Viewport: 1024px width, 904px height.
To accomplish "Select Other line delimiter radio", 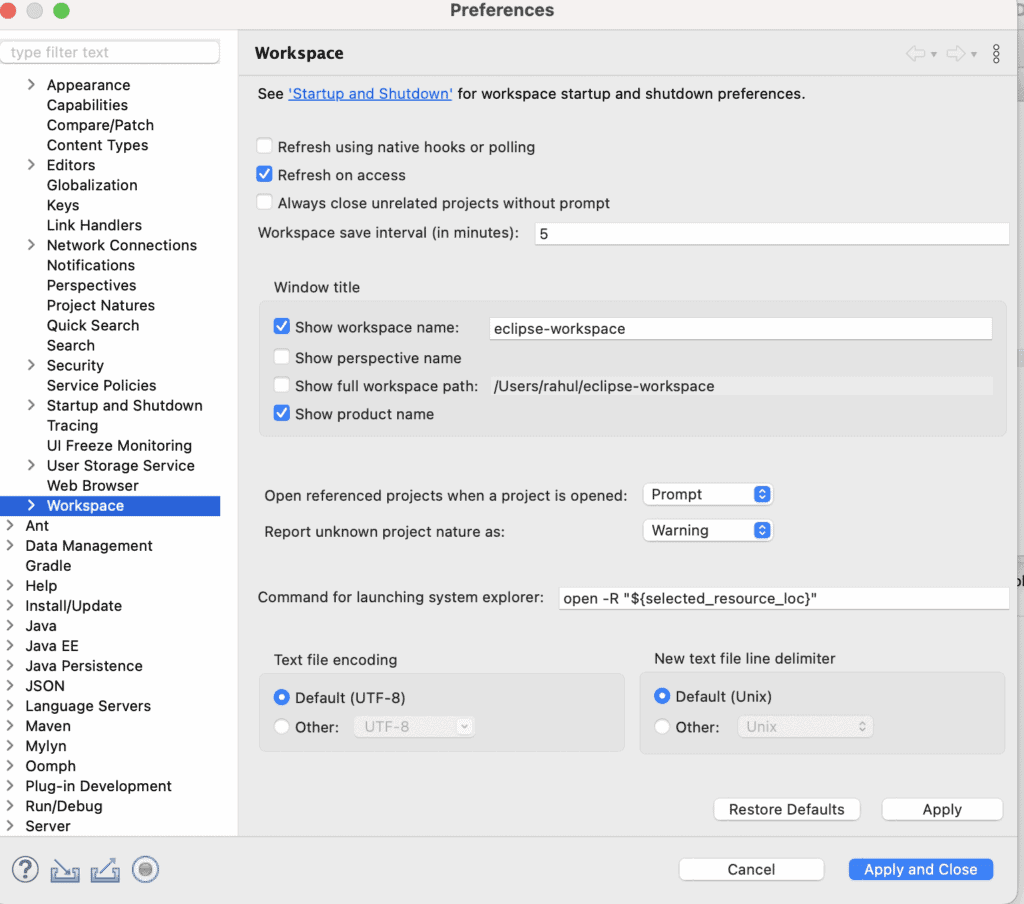I will pyautogui.click(x=662, y=726).
